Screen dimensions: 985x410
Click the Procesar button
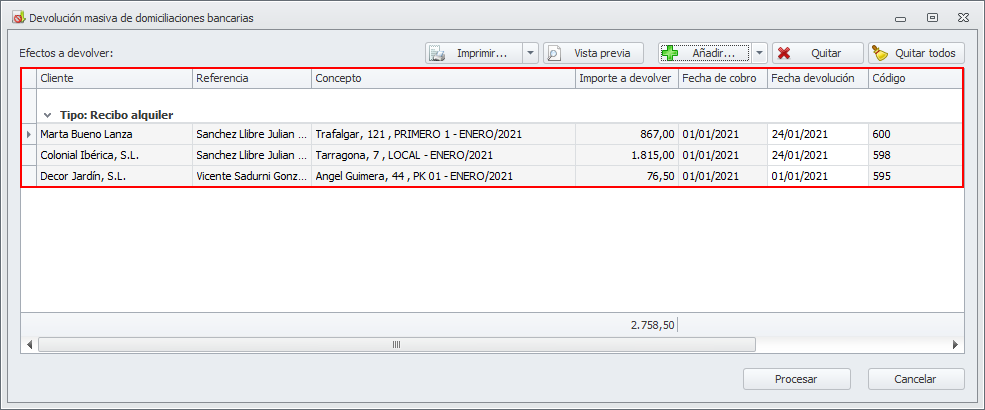point(797,379)
